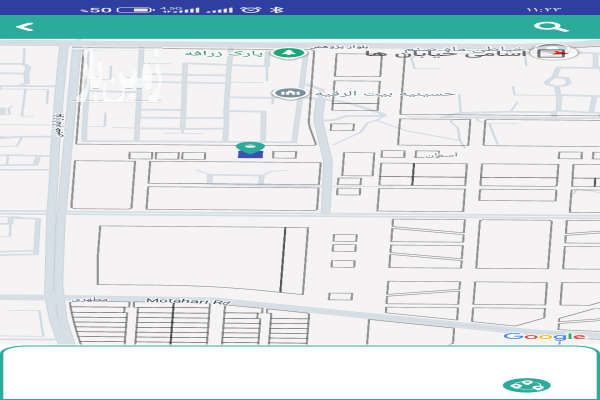600x400 pixels.
Task: Open the hospital marker at top right
Action: [552, 53]
